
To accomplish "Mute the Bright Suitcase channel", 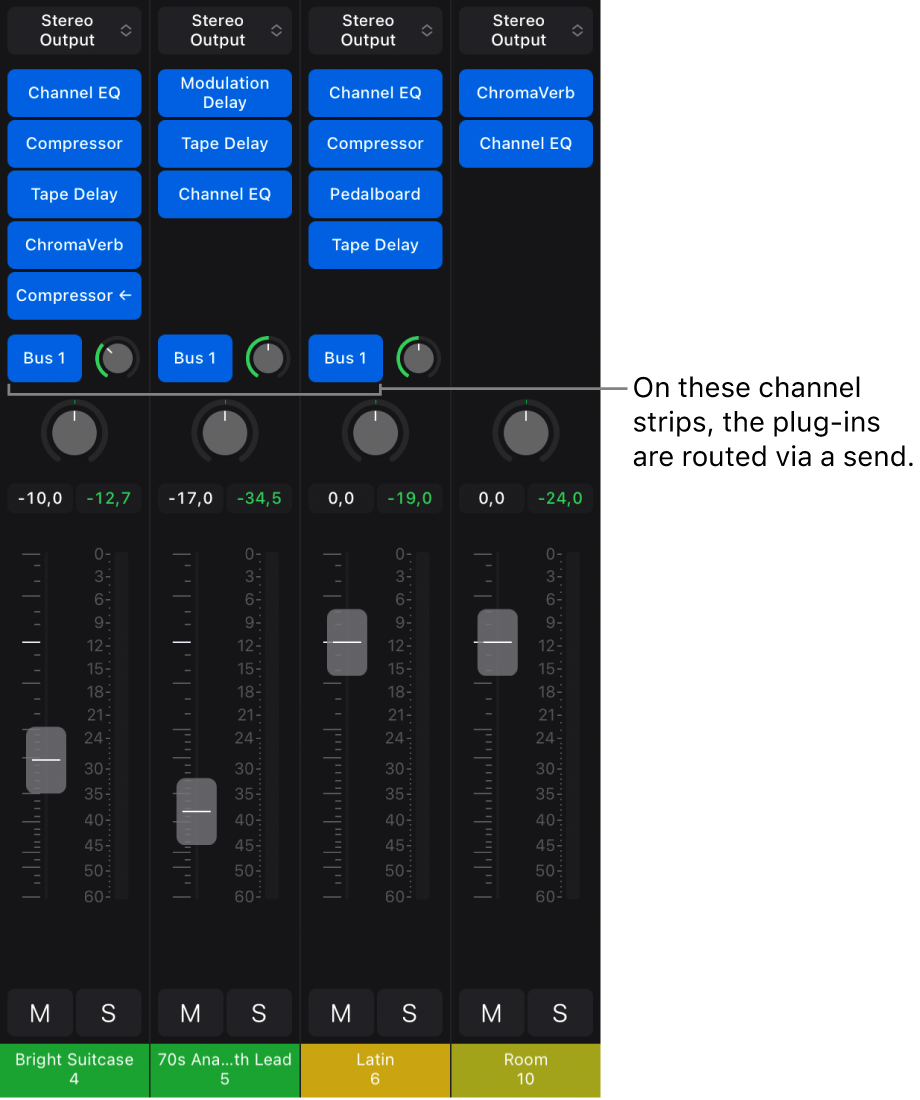I will (x=40, y=1014).
